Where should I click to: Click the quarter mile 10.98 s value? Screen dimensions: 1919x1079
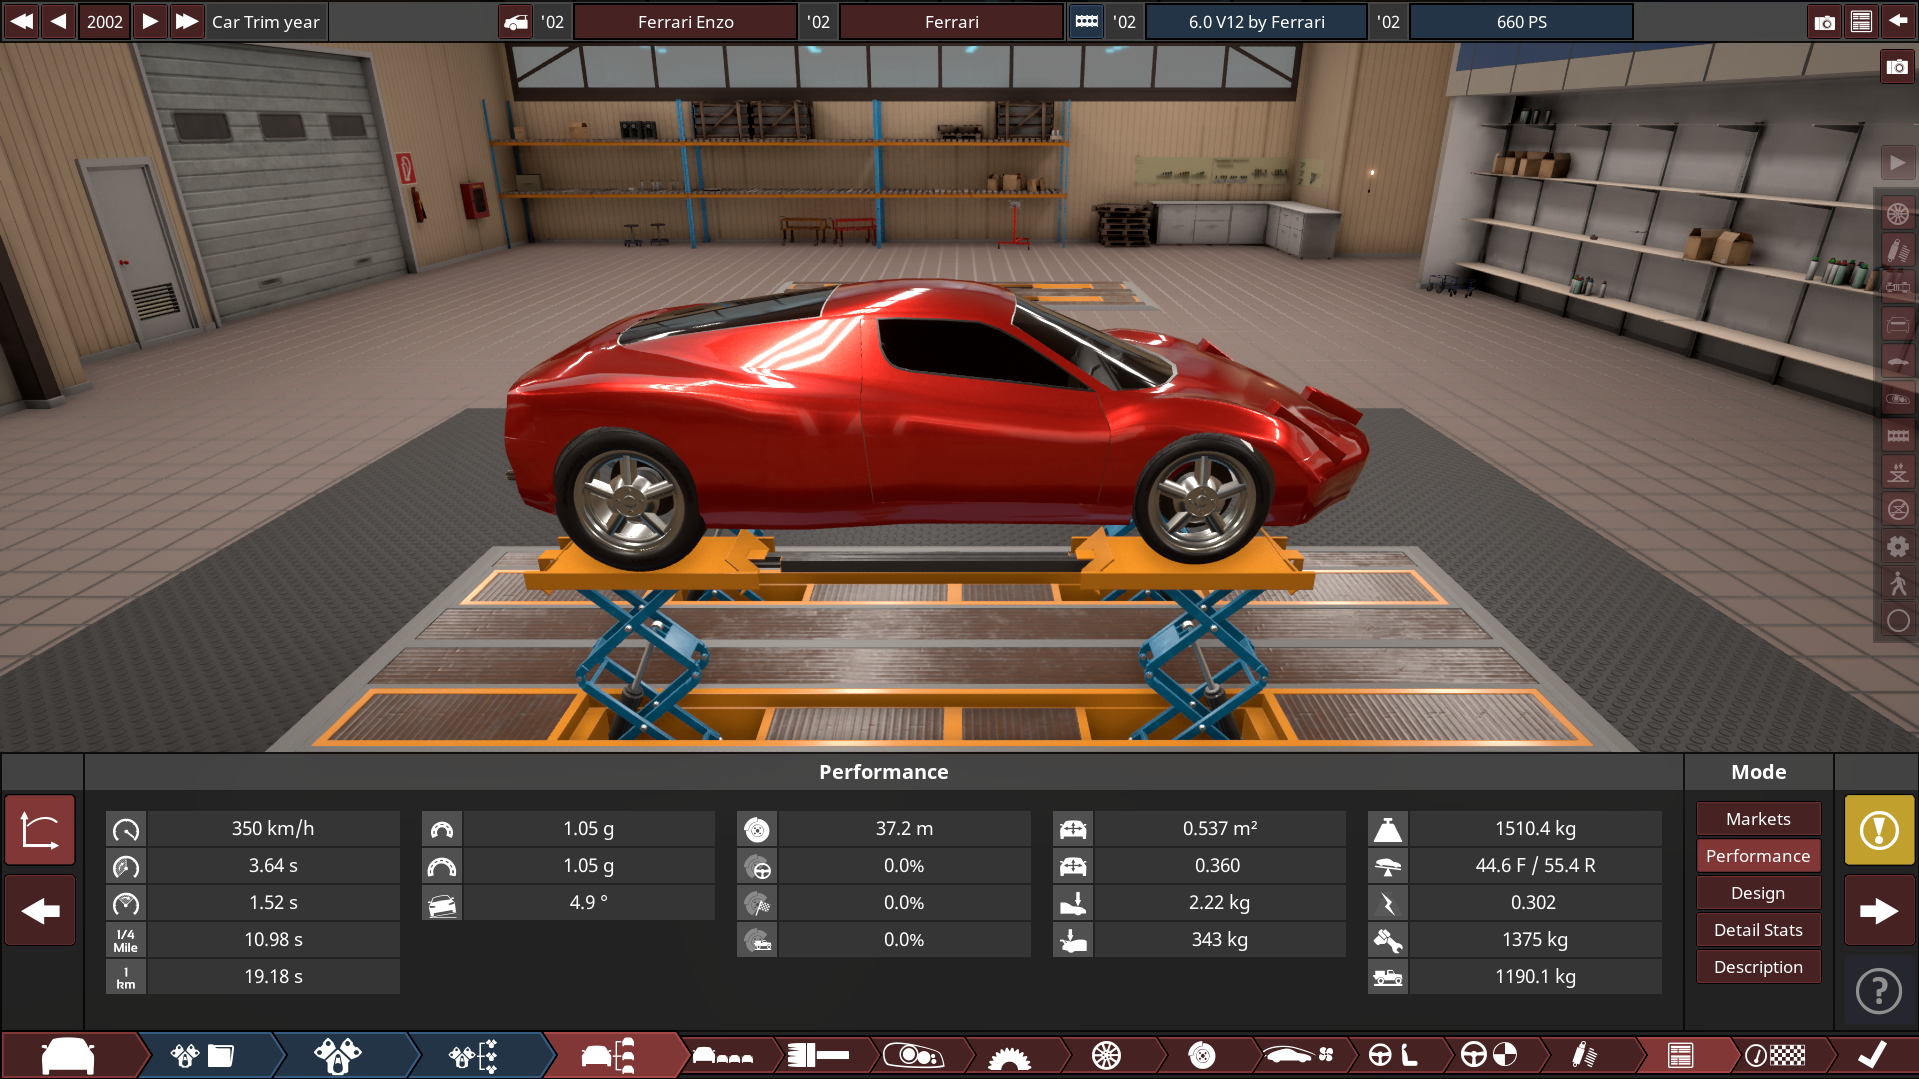(x=273, y=939)
